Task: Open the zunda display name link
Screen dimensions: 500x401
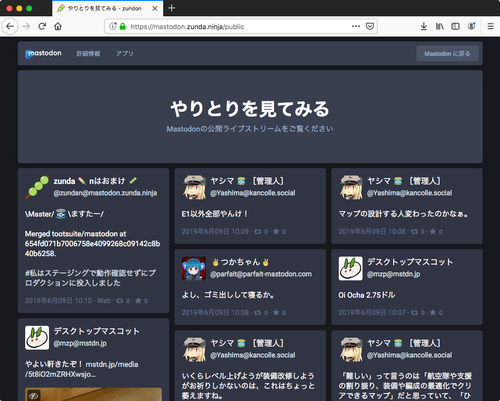Action: (95, 181)
